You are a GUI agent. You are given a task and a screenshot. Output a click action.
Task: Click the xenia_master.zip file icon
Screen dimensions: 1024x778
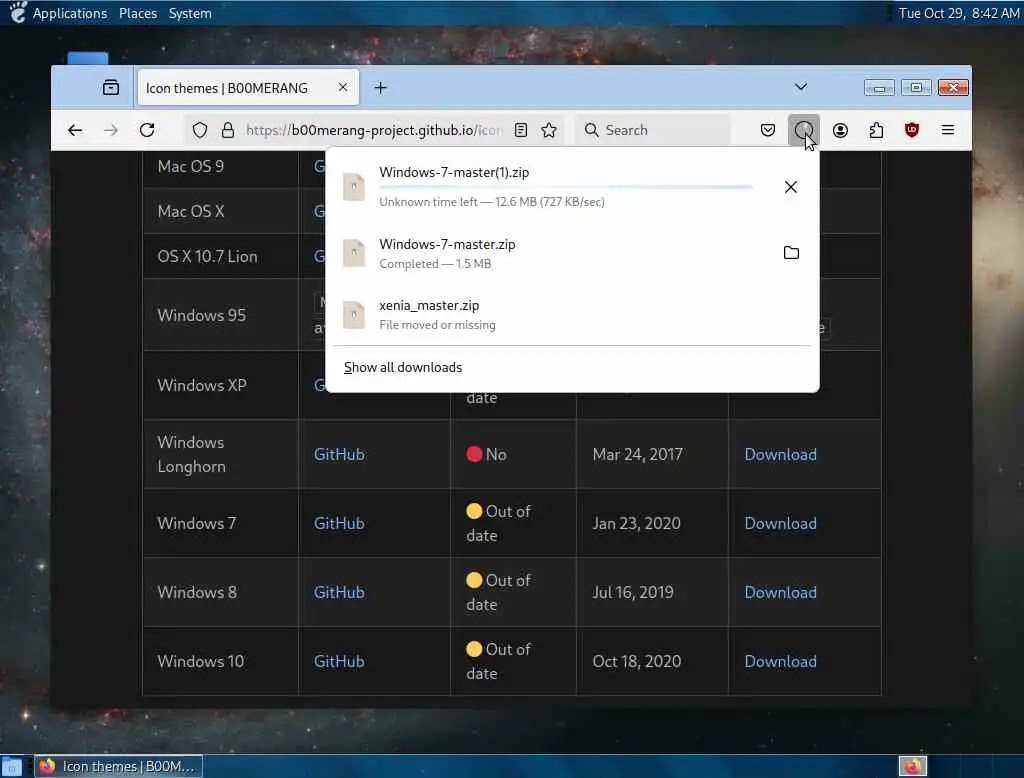354,314
